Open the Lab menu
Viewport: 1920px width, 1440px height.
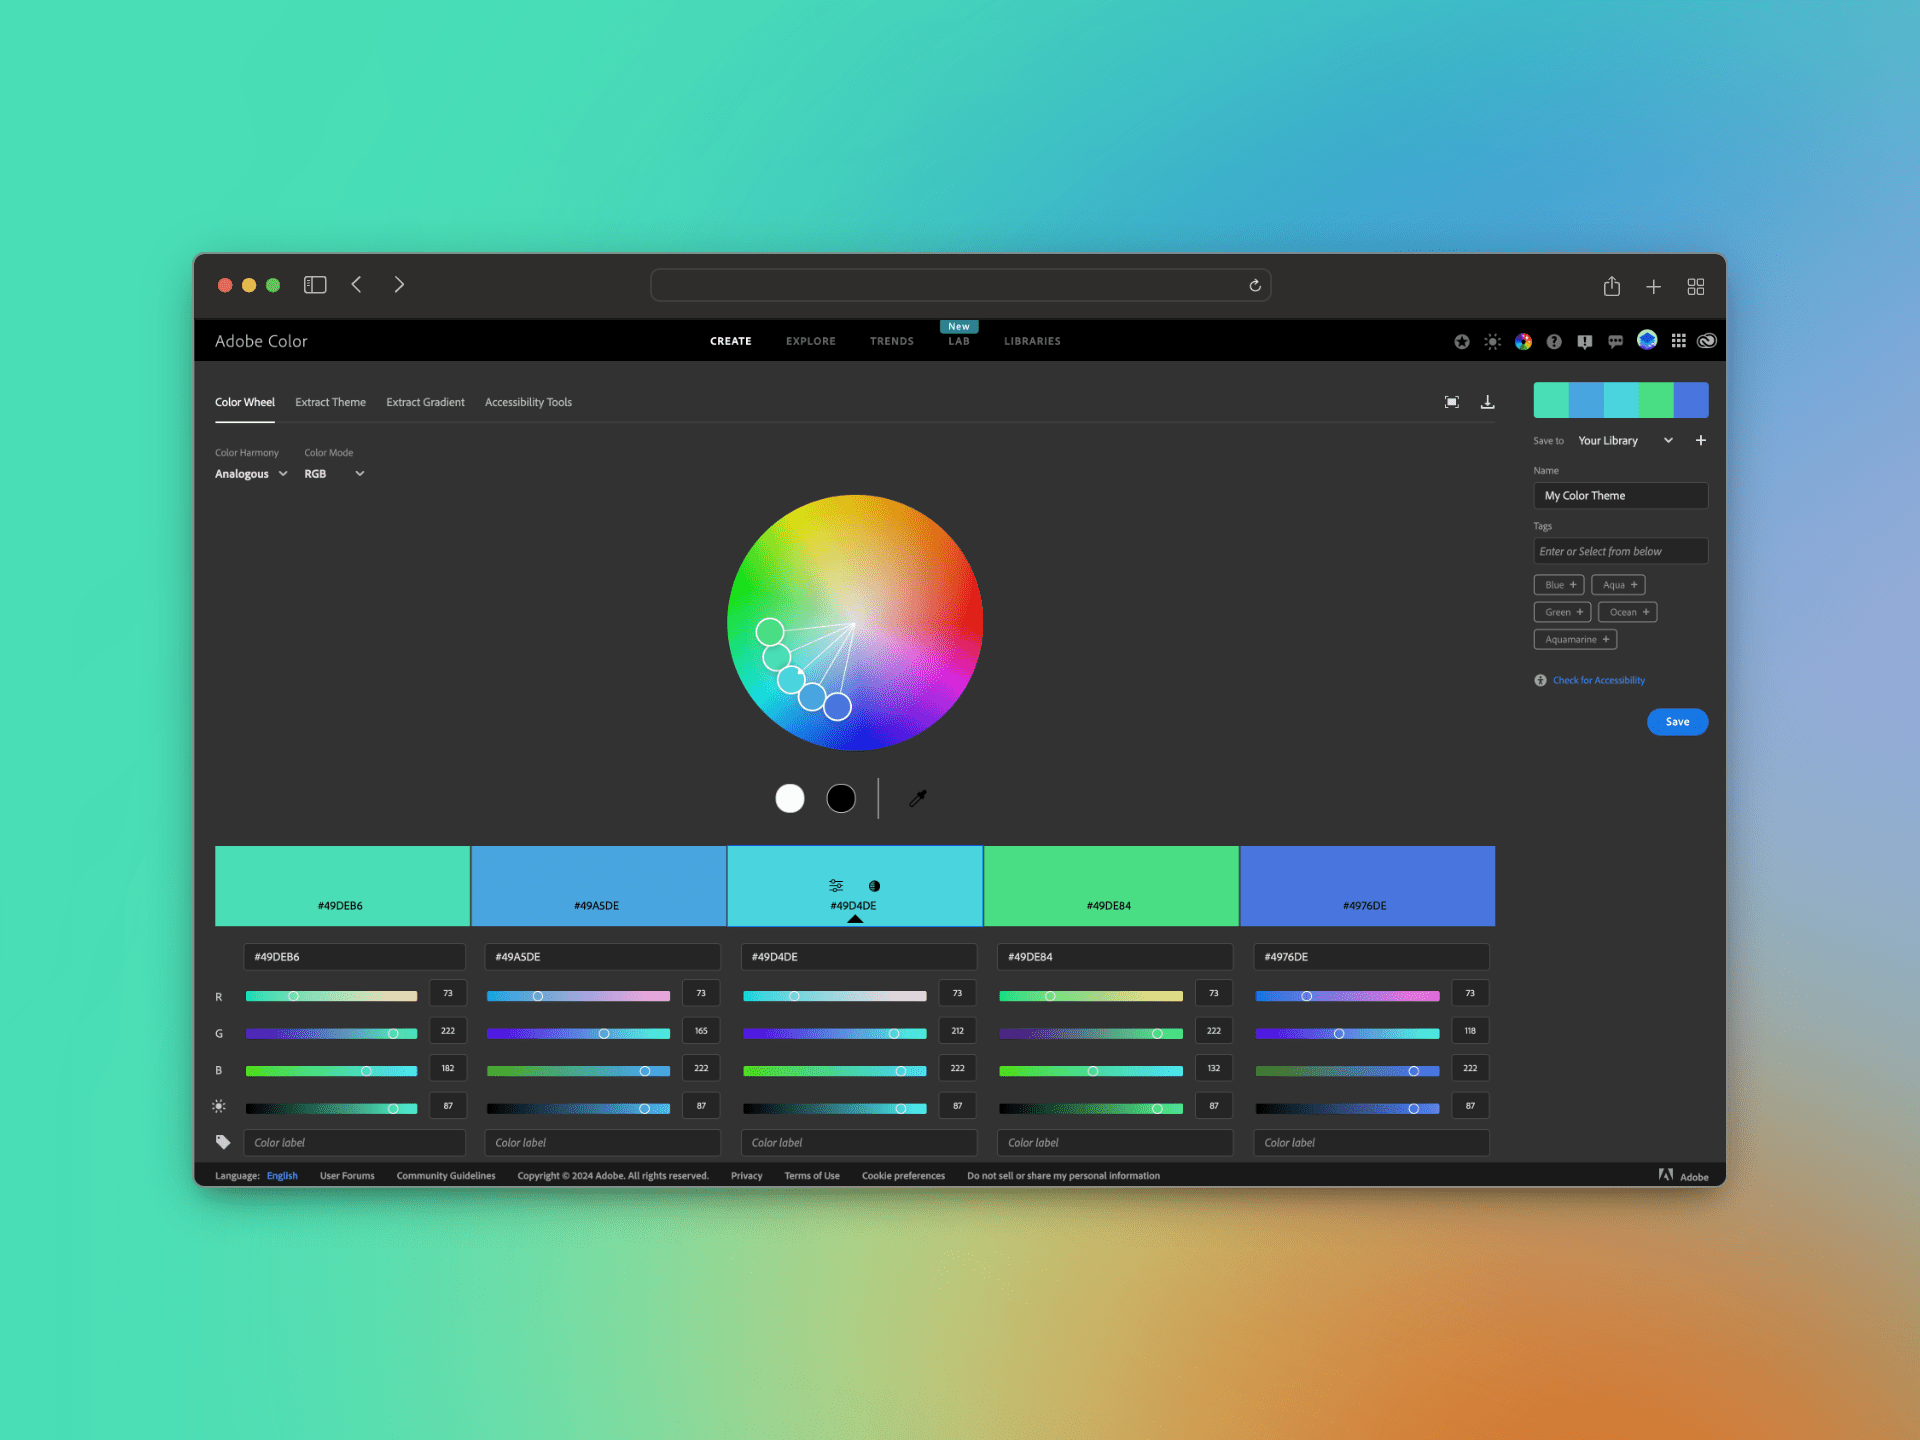point(959,341)
